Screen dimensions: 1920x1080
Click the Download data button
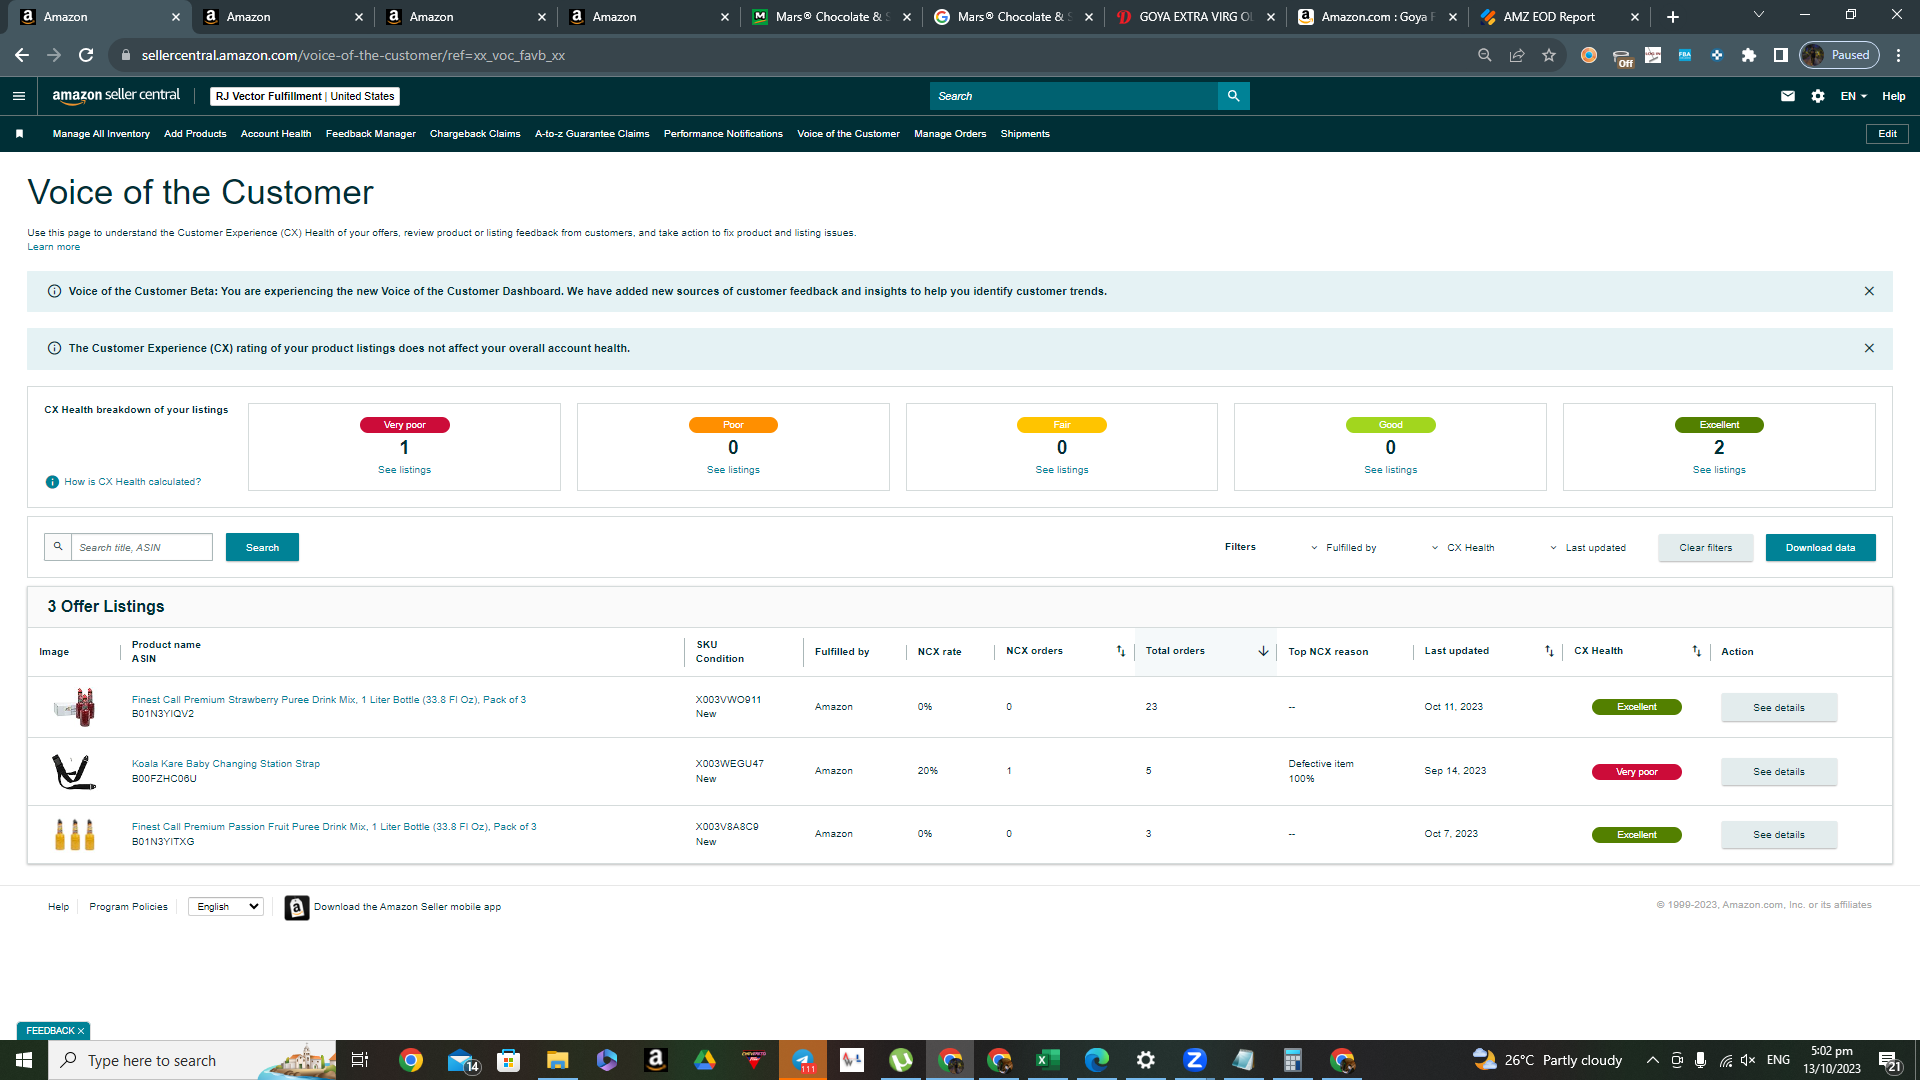point(1820,548)
